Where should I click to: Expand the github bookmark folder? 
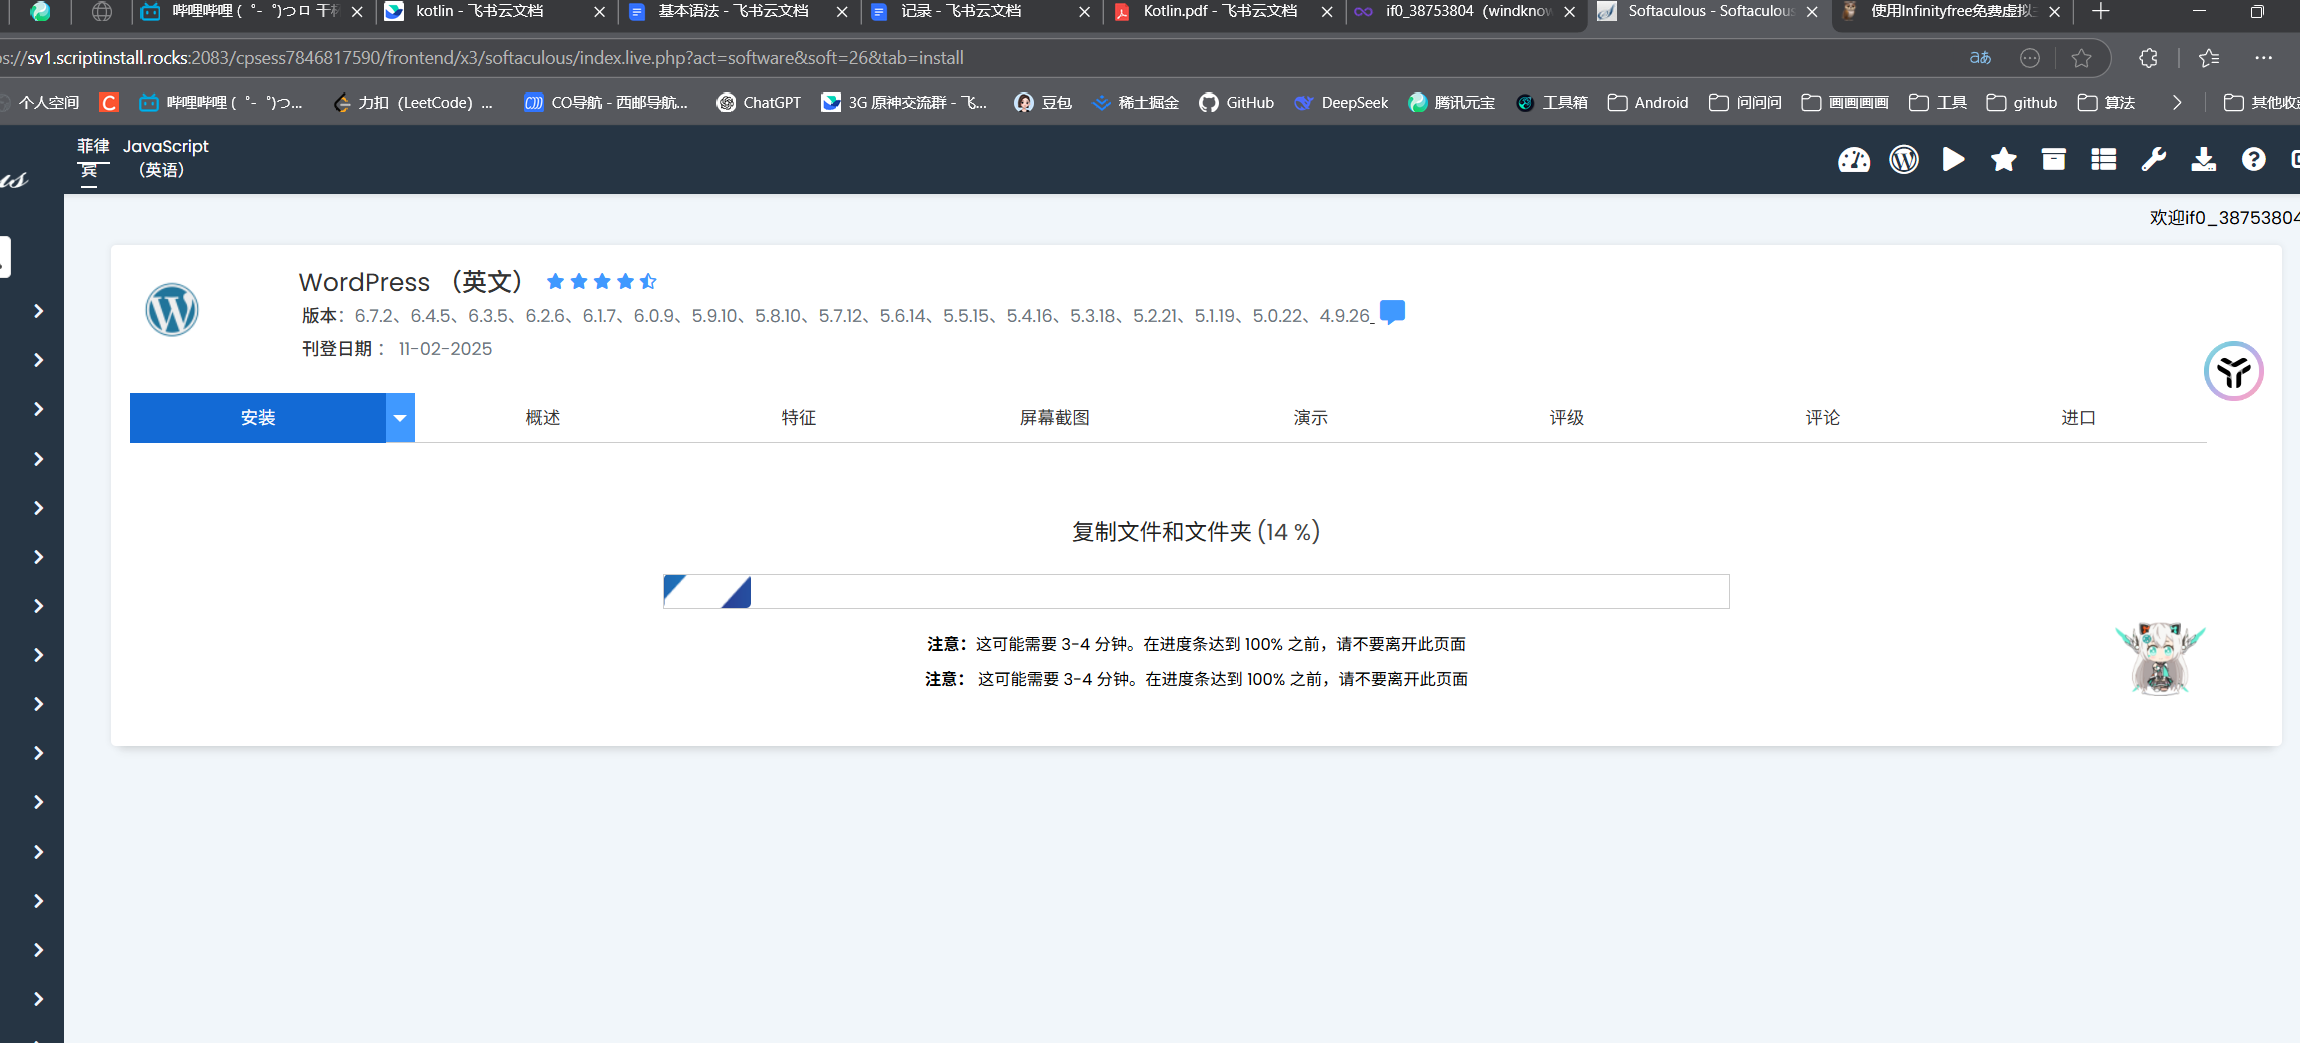coord(2021,103)
